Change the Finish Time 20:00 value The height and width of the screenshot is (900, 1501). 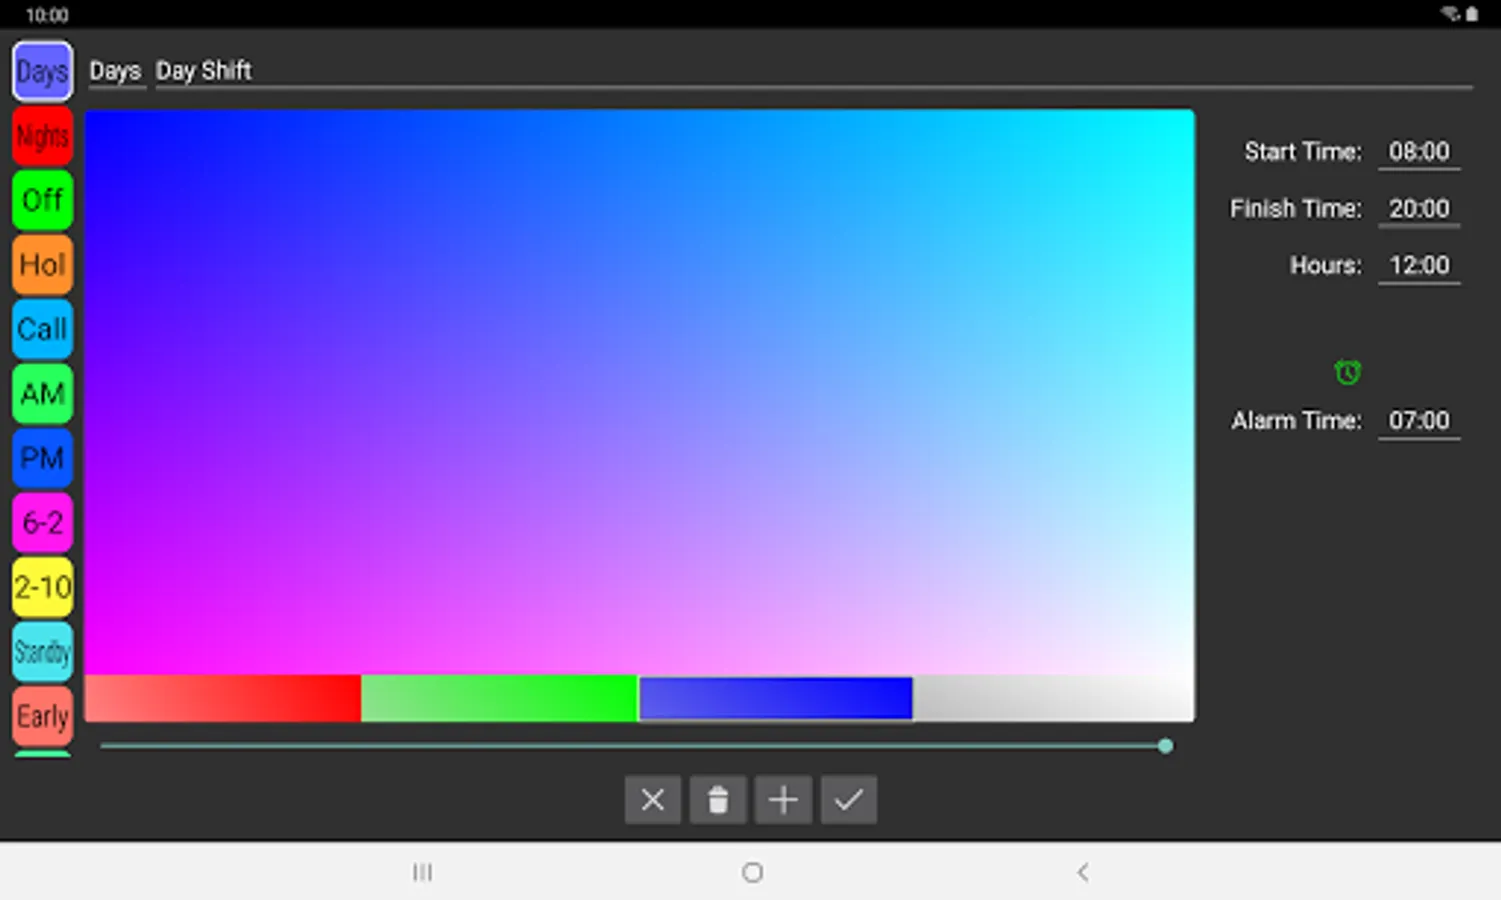pyautogui.click(x=1419, y=209)
